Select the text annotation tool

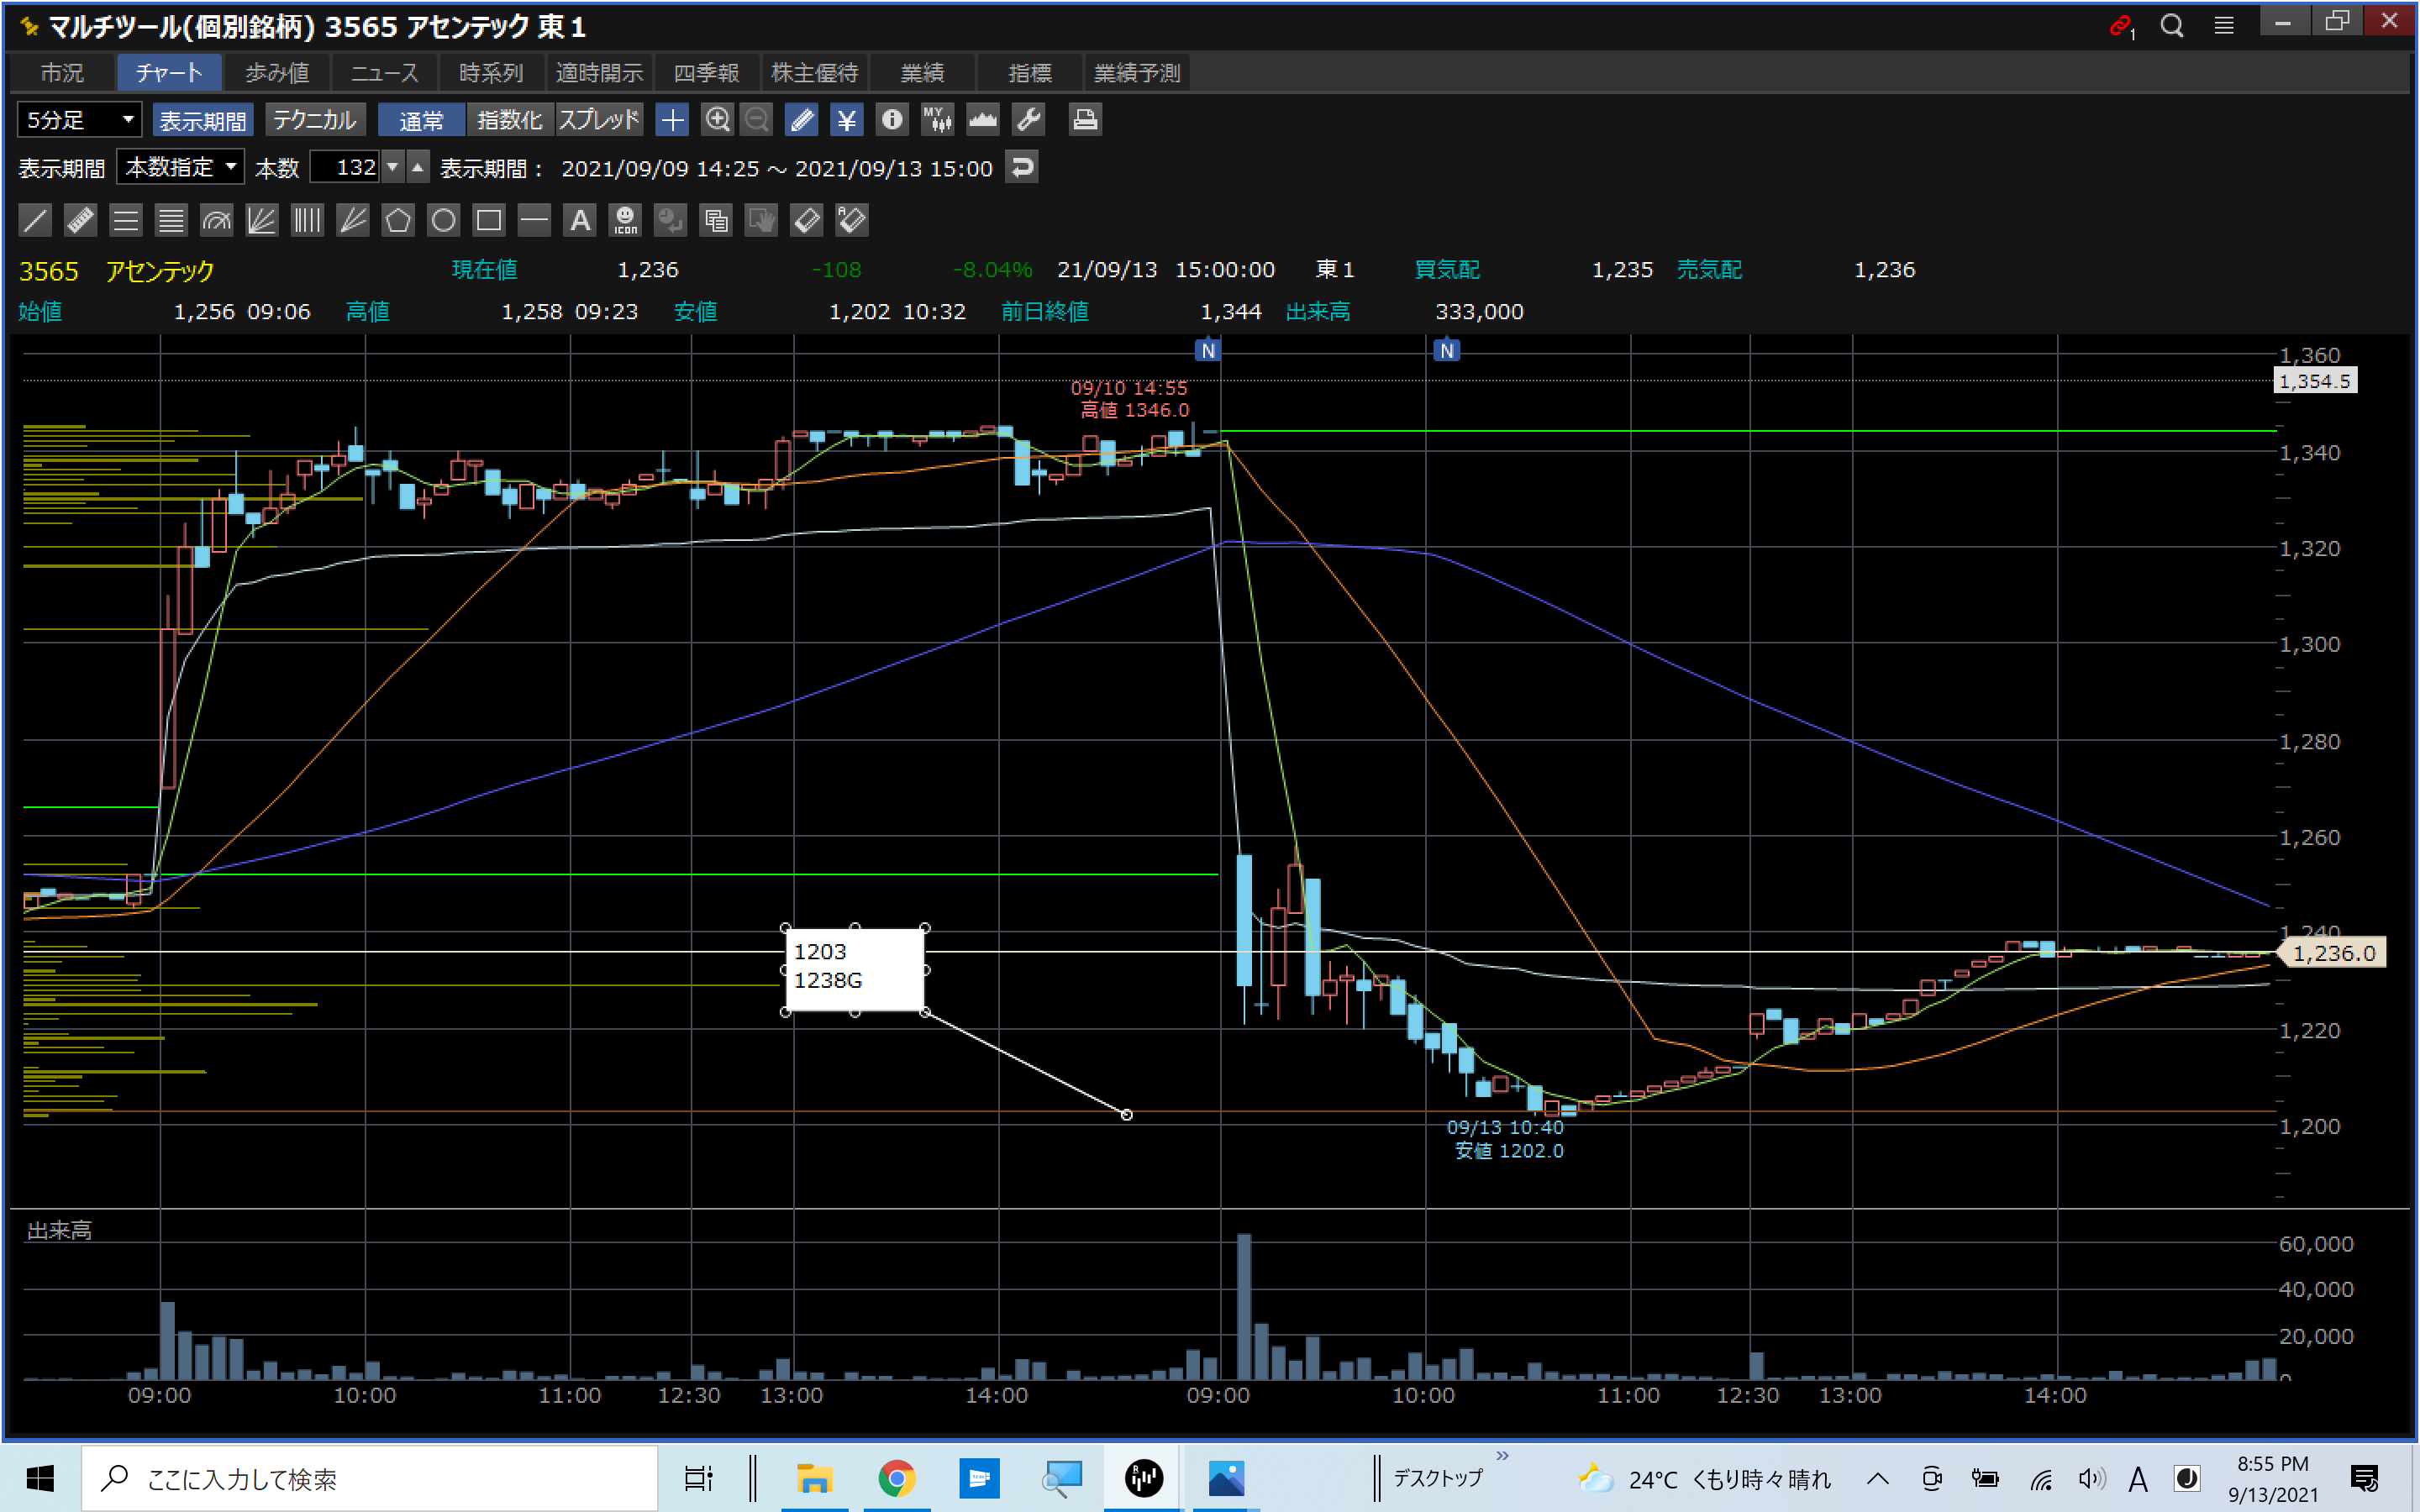coord(580,220)
